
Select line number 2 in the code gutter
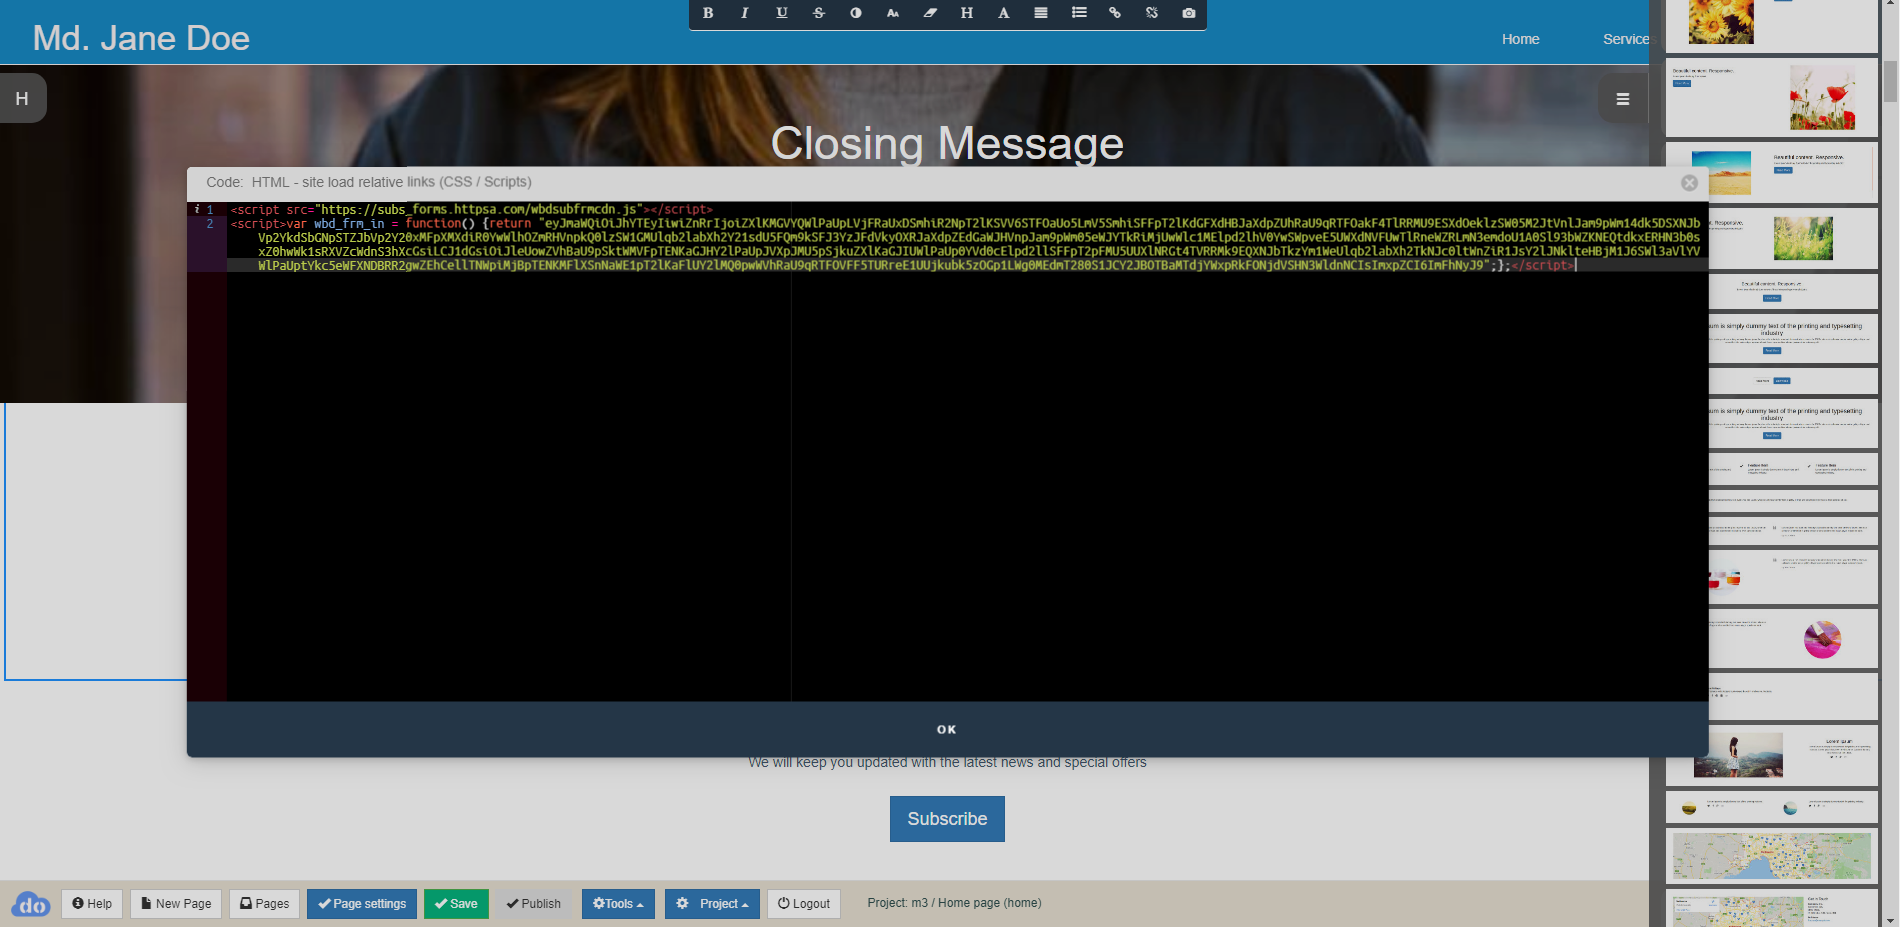[210, 224]
